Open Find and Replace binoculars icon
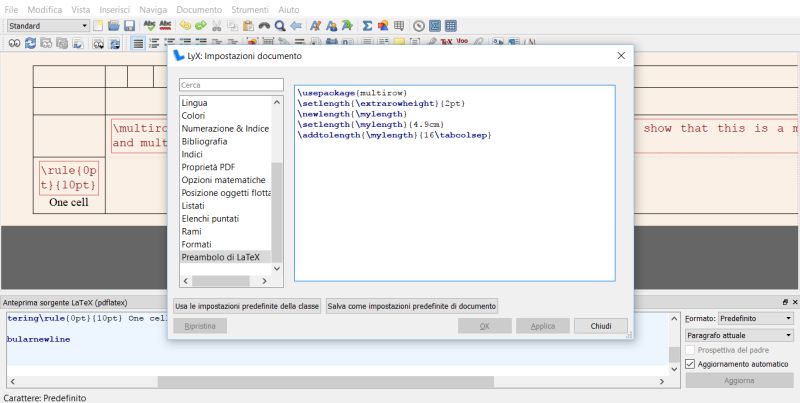This screenshot has width=800, height=403. (x=264, y=26)
